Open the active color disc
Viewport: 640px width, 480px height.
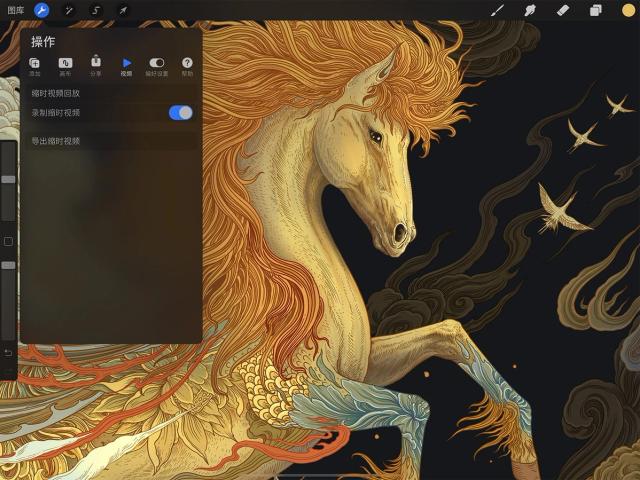(629, 10)
